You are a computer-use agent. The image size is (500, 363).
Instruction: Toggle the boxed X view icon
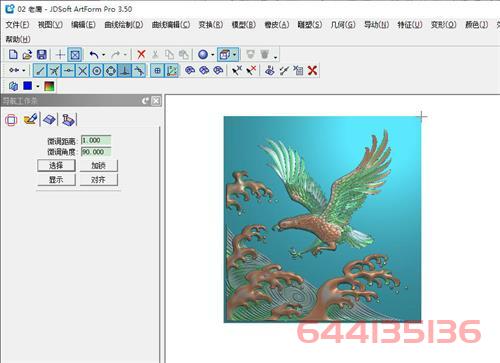(x=75, y=55)
